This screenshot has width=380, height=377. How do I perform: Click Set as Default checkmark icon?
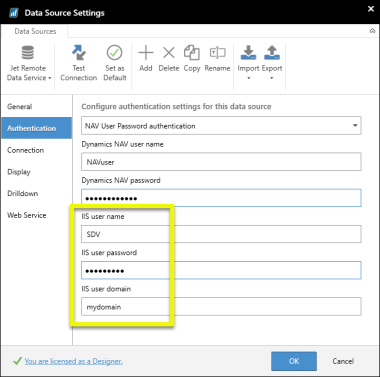click(114, 53)
